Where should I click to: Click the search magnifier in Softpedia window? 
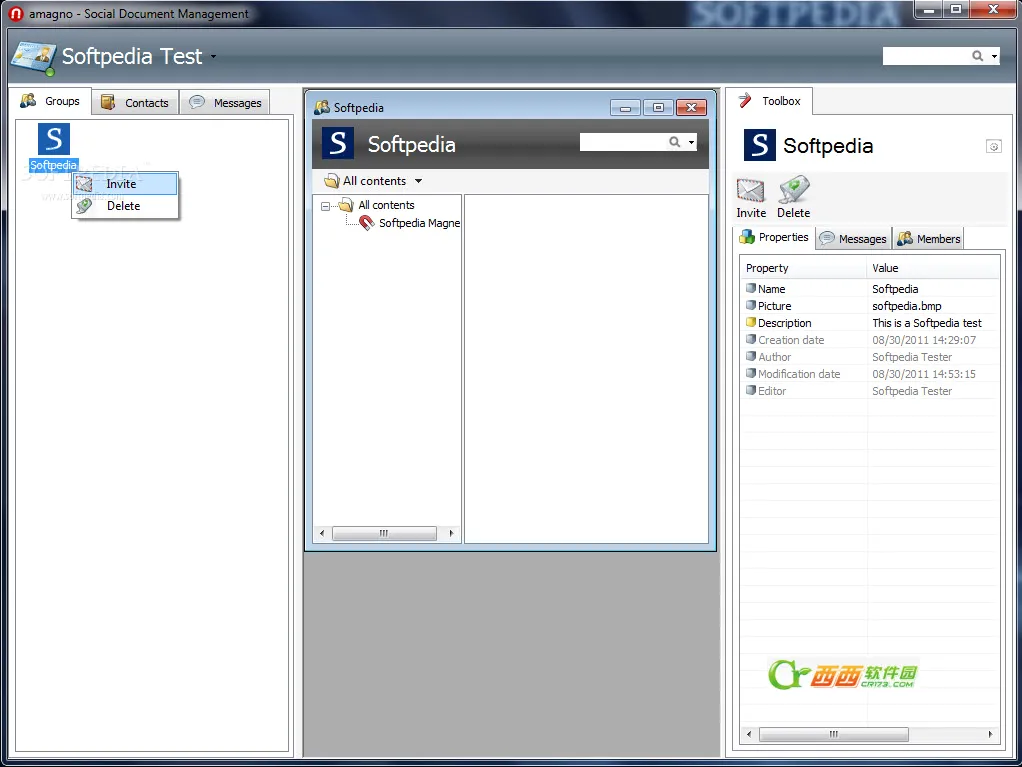(x=675, y=142)
